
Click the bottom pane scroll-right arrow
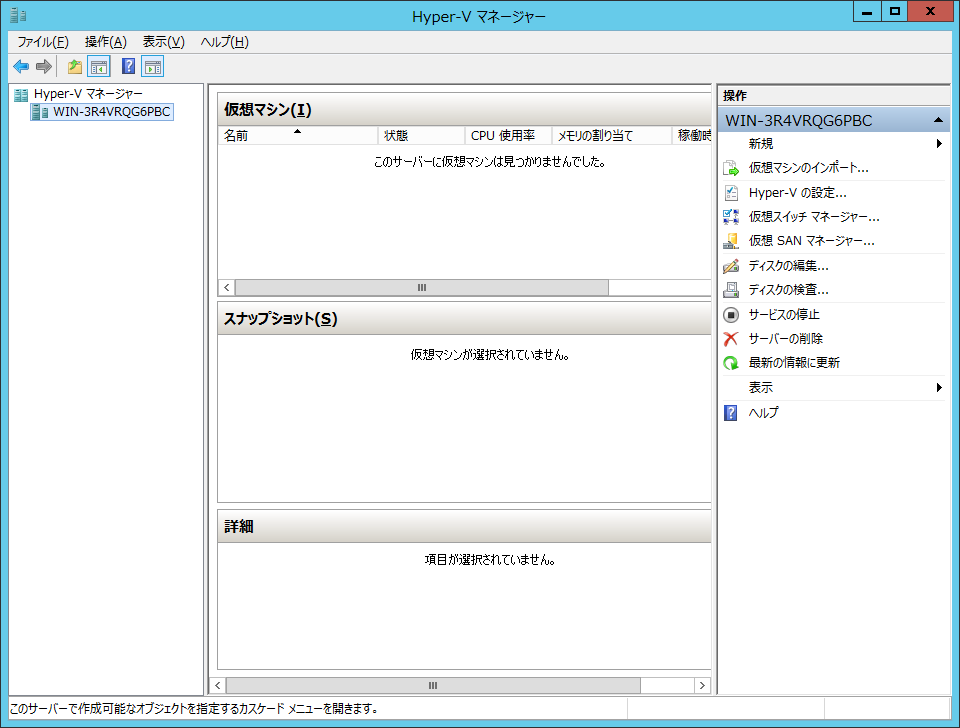pos(702,686)
